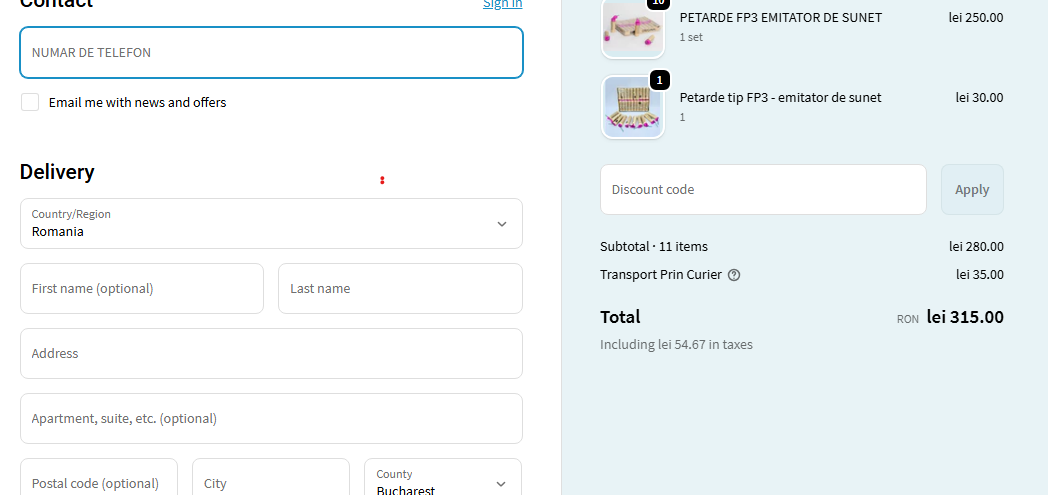Click the Postal code (optional) field
This screenshot has width=1048, height=495.
[x=99, y=482]
